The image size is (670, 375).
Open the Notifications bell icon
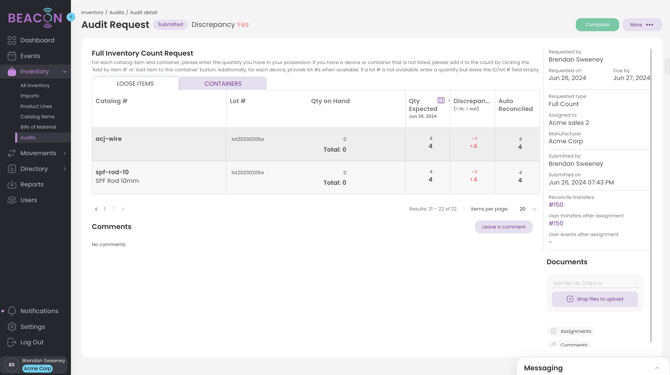point(12,311)
